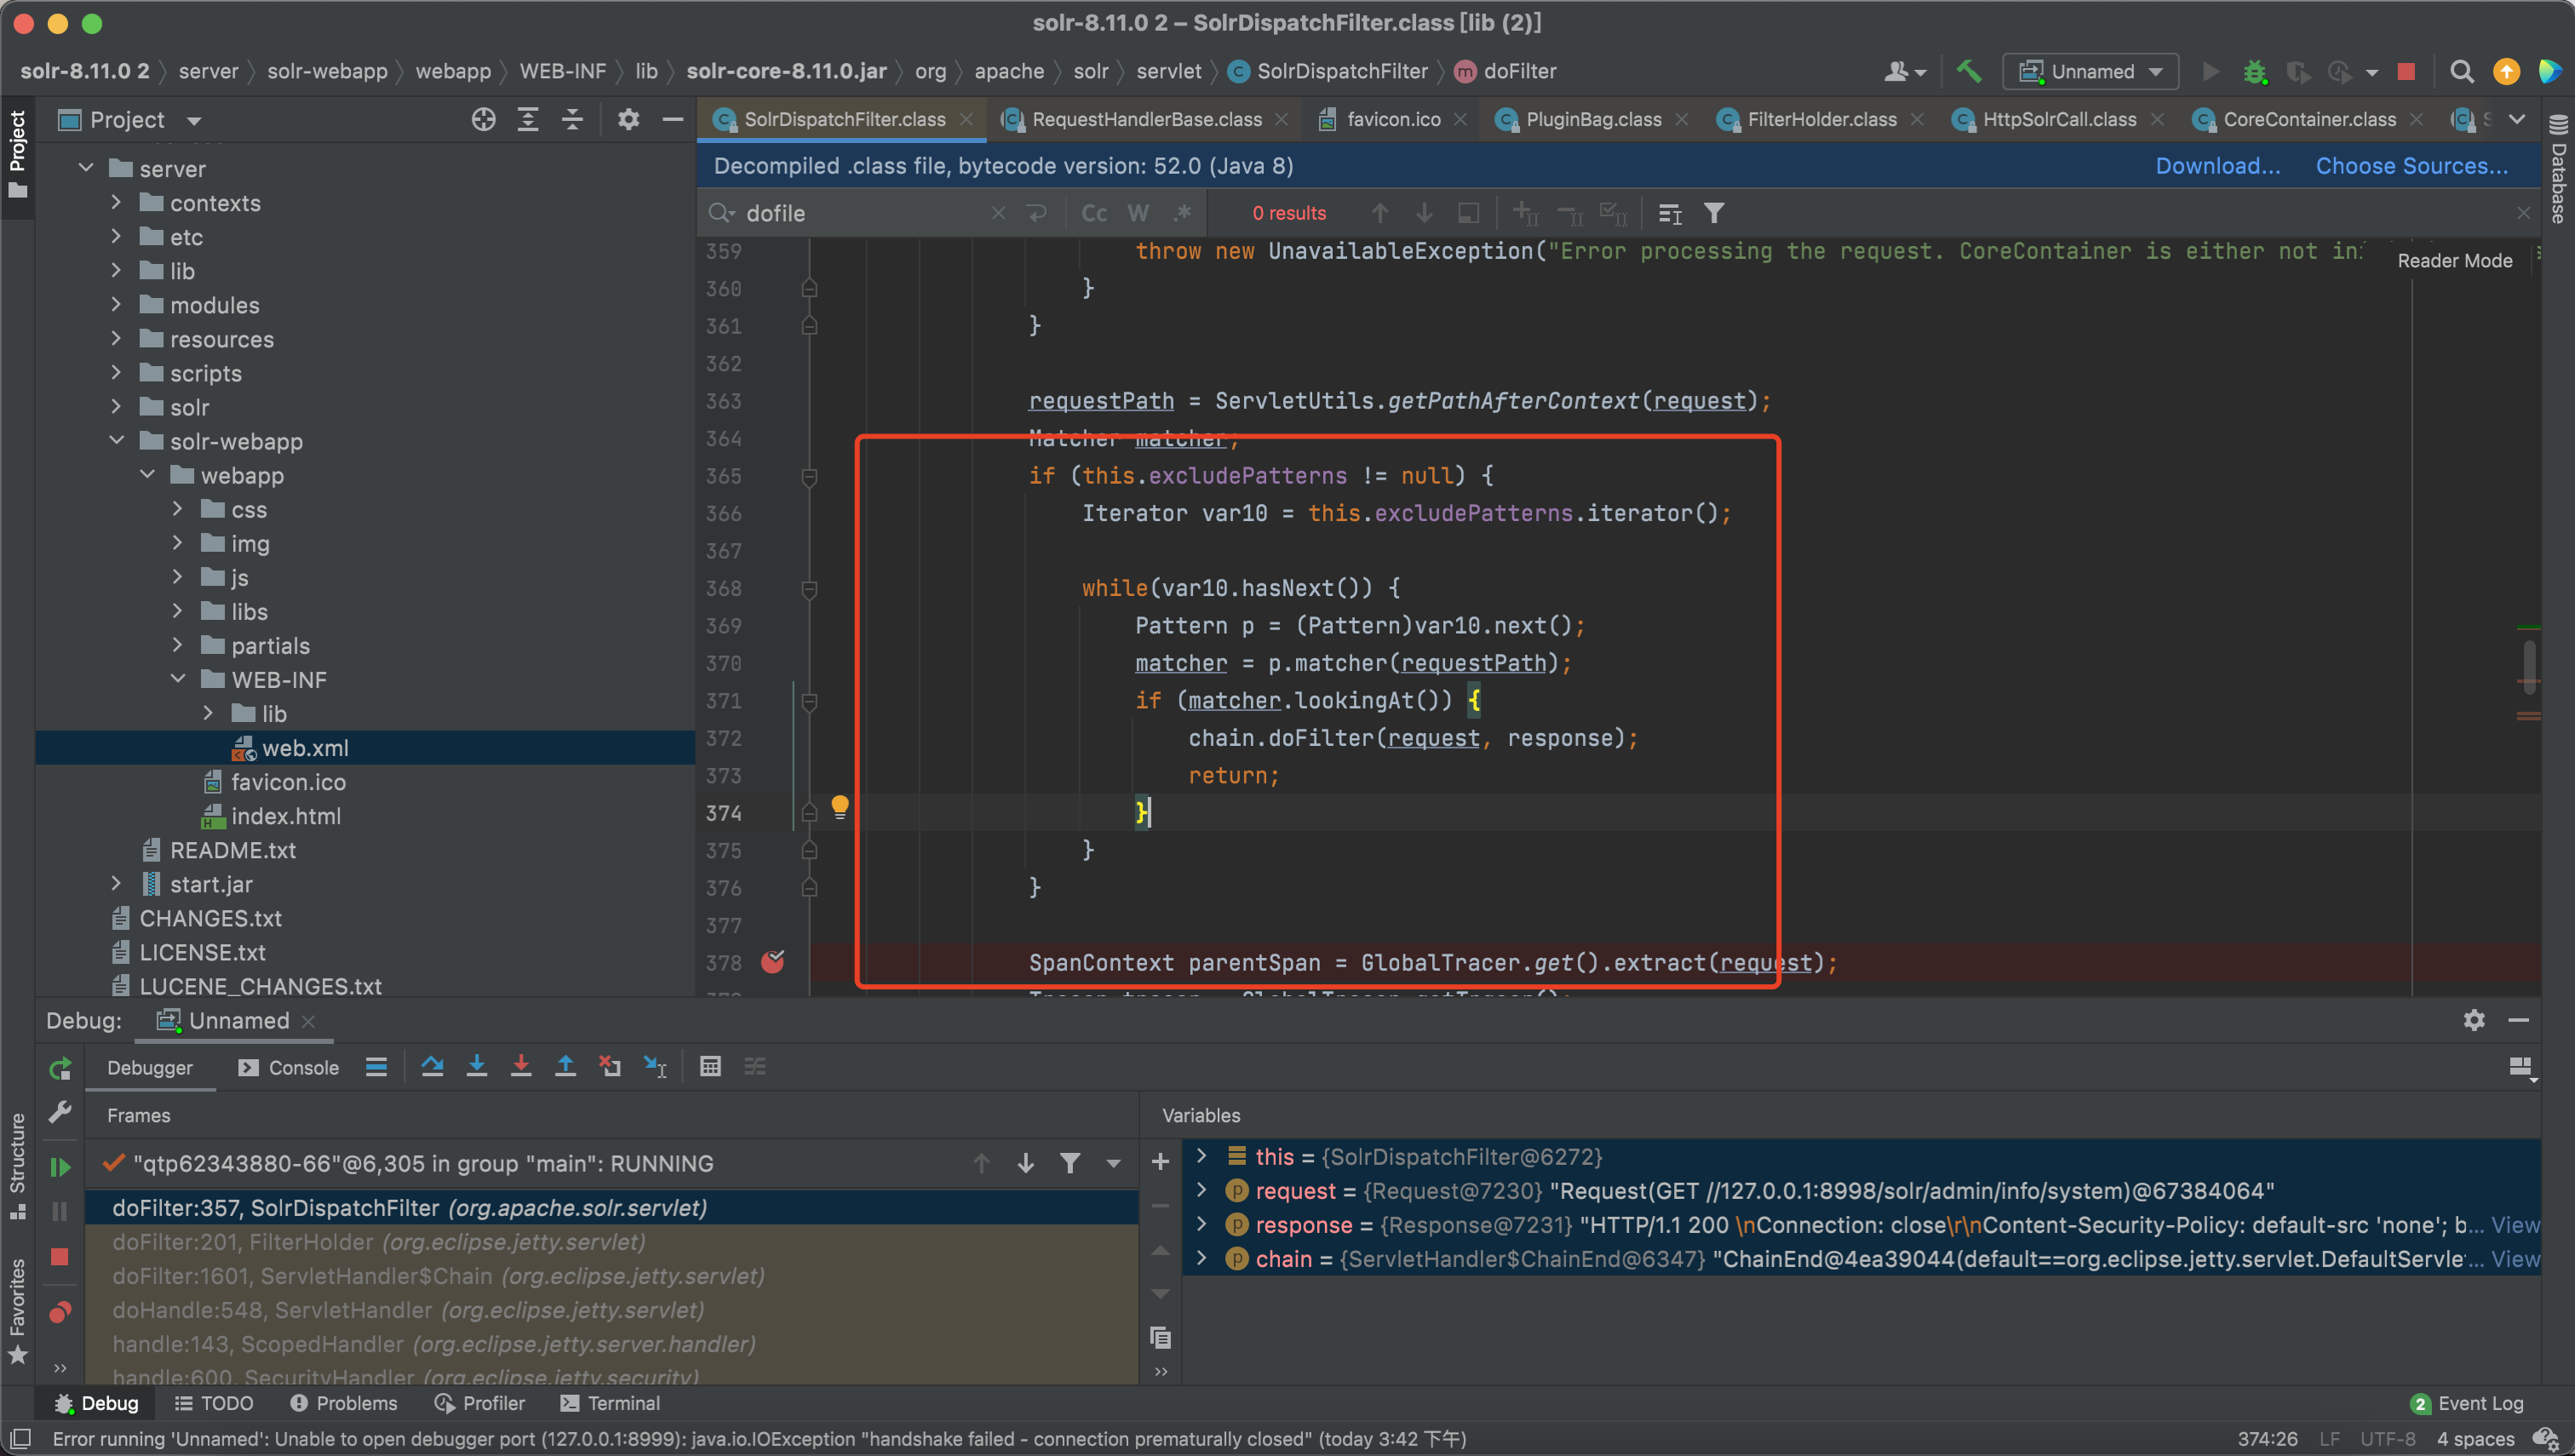This screenshot has width=2575, height=1456.
Task: Click the UTF-8 encoding status item
Action: click(2387, 1439)
